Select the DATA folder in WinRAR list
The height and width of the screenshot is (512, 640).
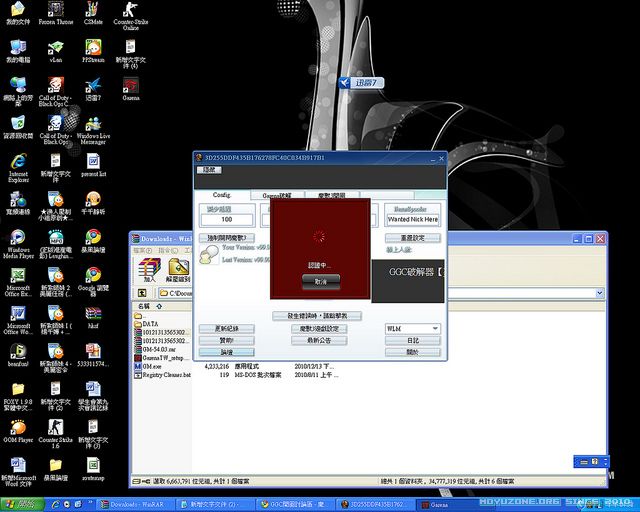(x=150, y=324)
